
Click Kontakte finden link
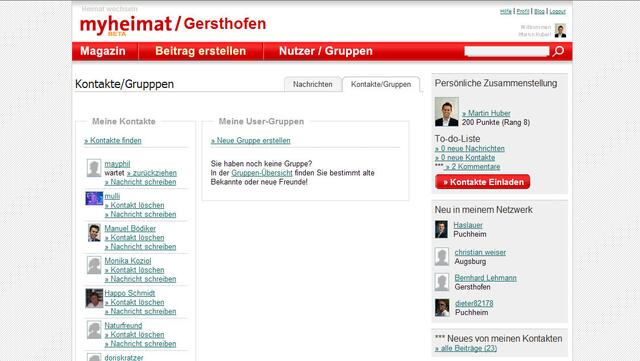pos(113,140)
